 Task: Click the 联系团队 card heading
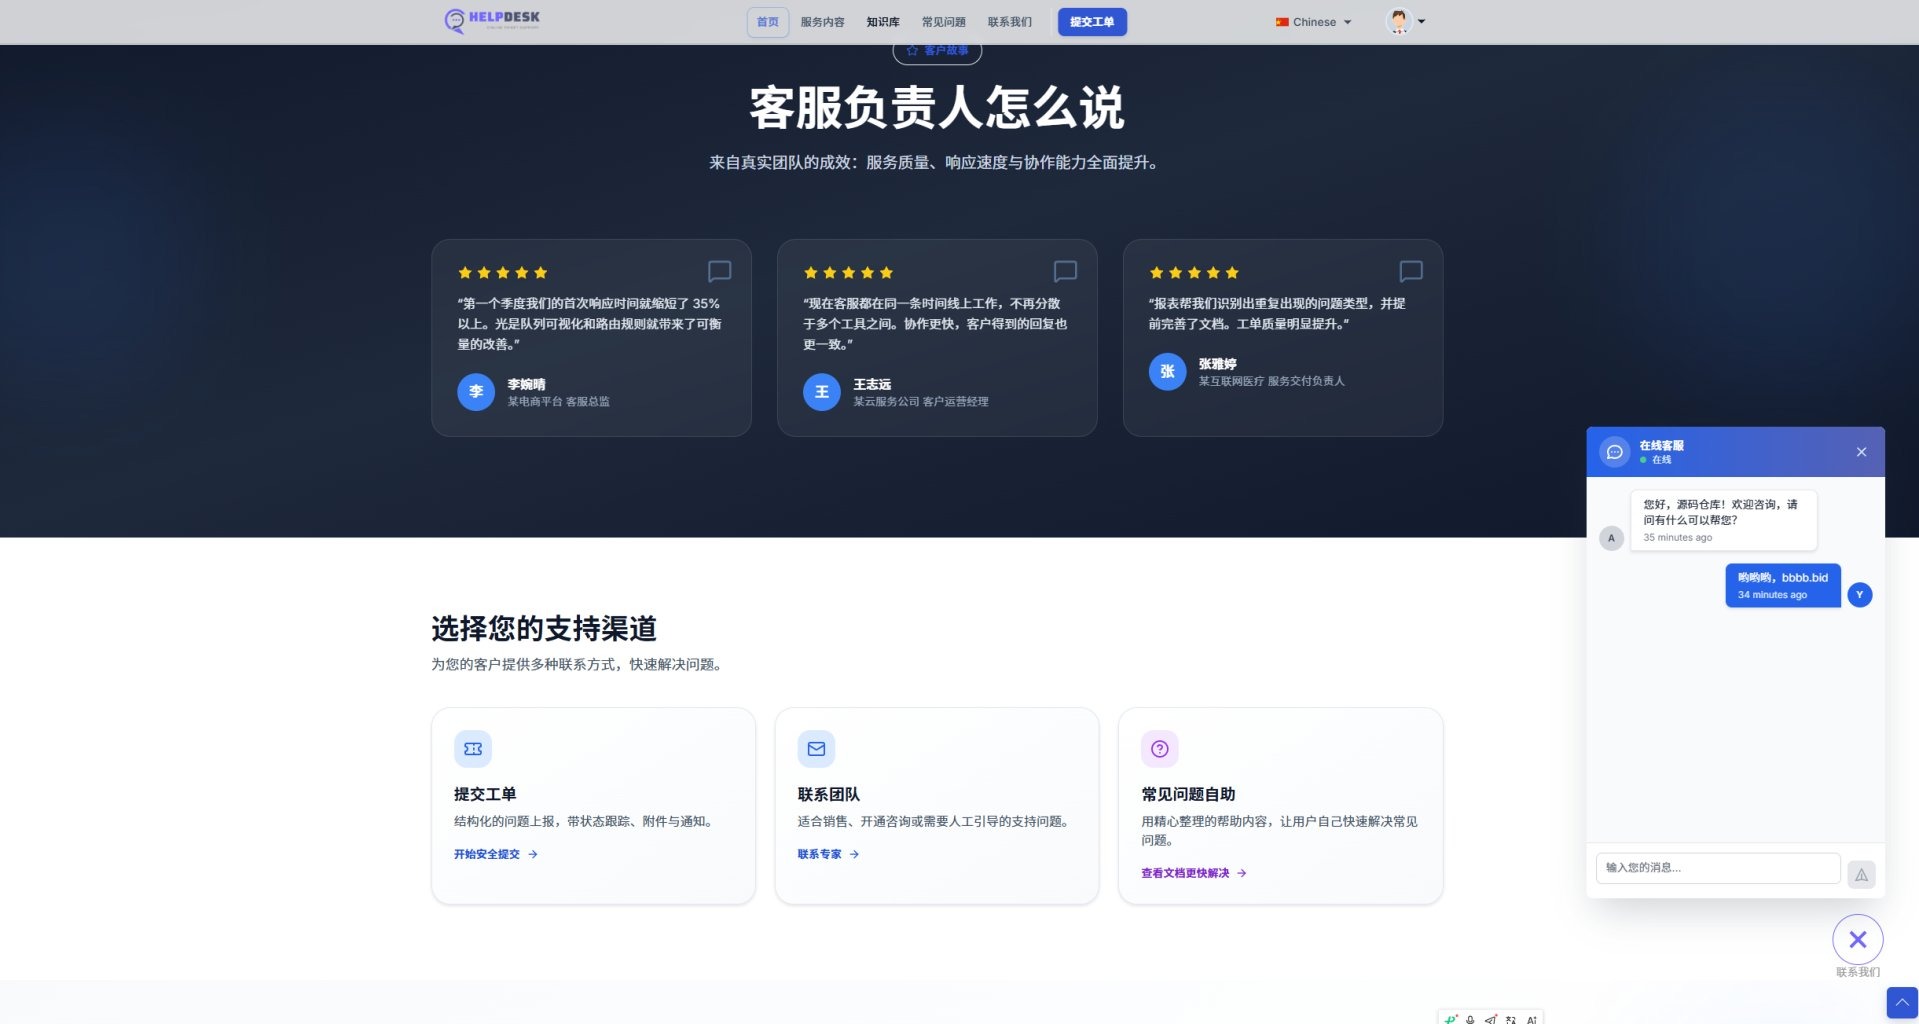pyautogui.click(x=828, y=794)
